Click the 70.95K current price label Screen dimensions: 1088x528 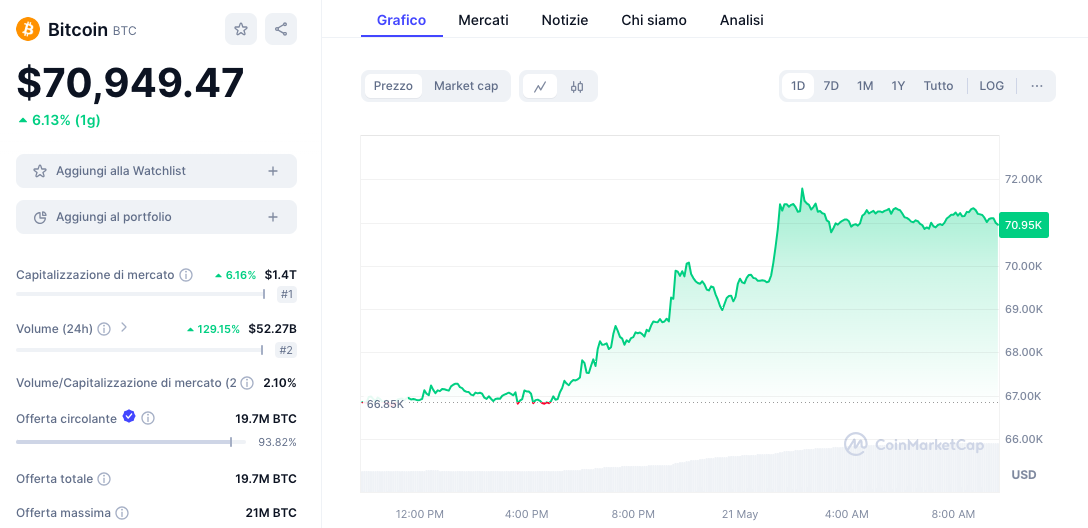click(1024, 225)
